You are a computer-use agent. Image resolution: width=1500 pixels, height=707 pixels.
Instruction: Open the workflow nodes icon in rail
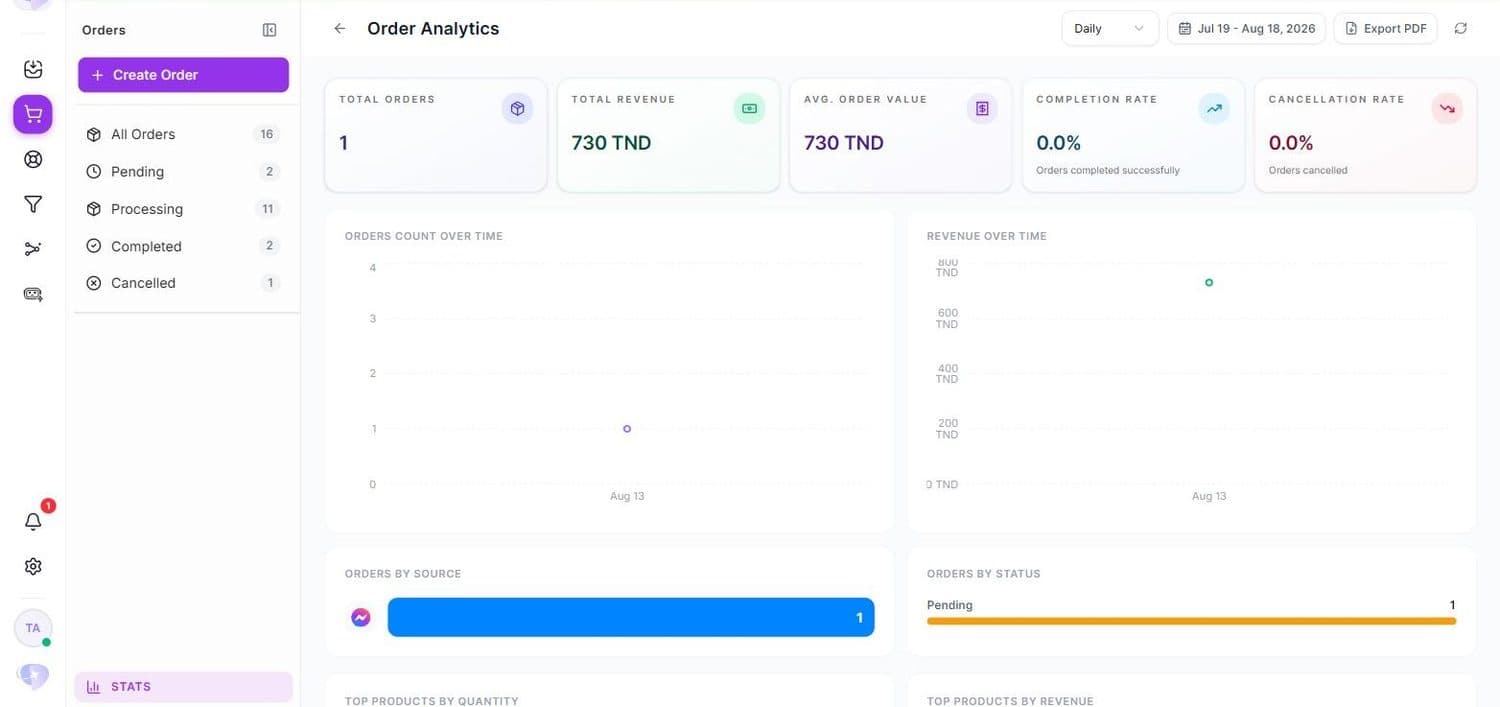[x=33, y=249]
